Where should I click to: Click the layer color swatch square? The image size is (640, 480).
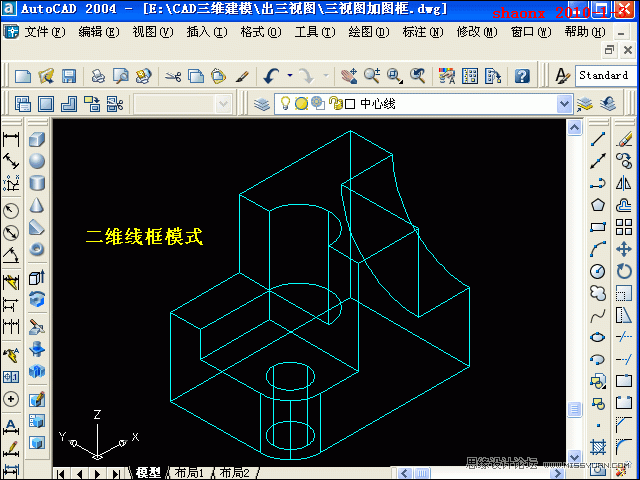[x=350, y=104]
